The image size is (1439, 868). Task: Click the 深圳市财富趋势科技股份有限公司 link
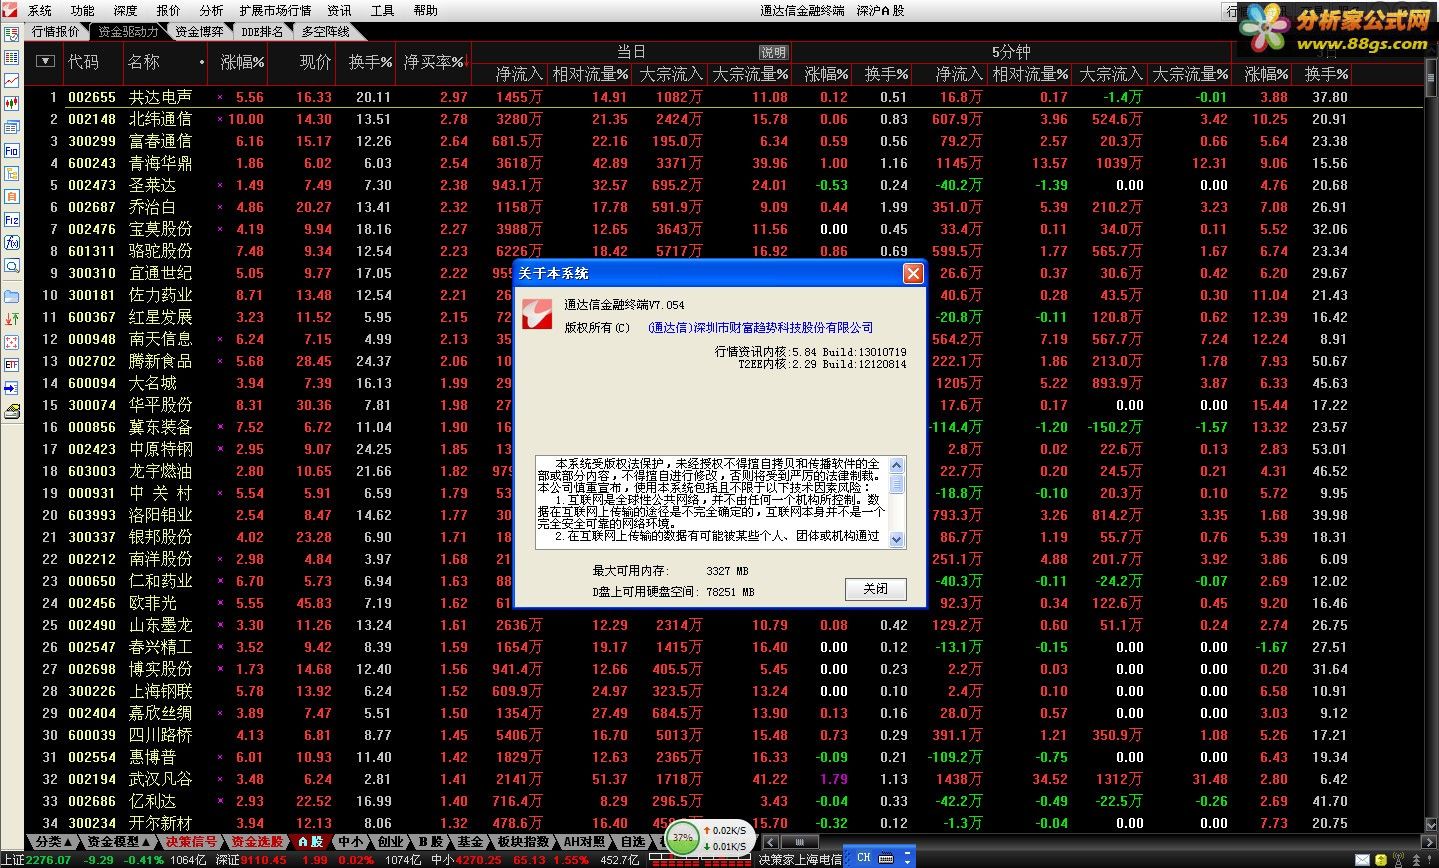pos(760,328)
